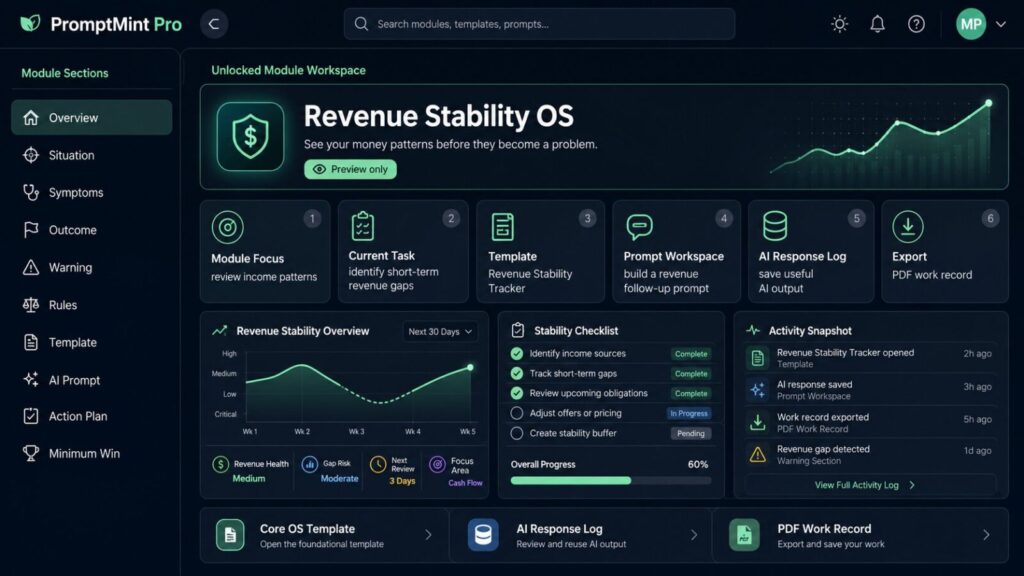This screenshot has height=576, width=1024.
Task: Click the Preview only button
Action: [x=350, y=169]
